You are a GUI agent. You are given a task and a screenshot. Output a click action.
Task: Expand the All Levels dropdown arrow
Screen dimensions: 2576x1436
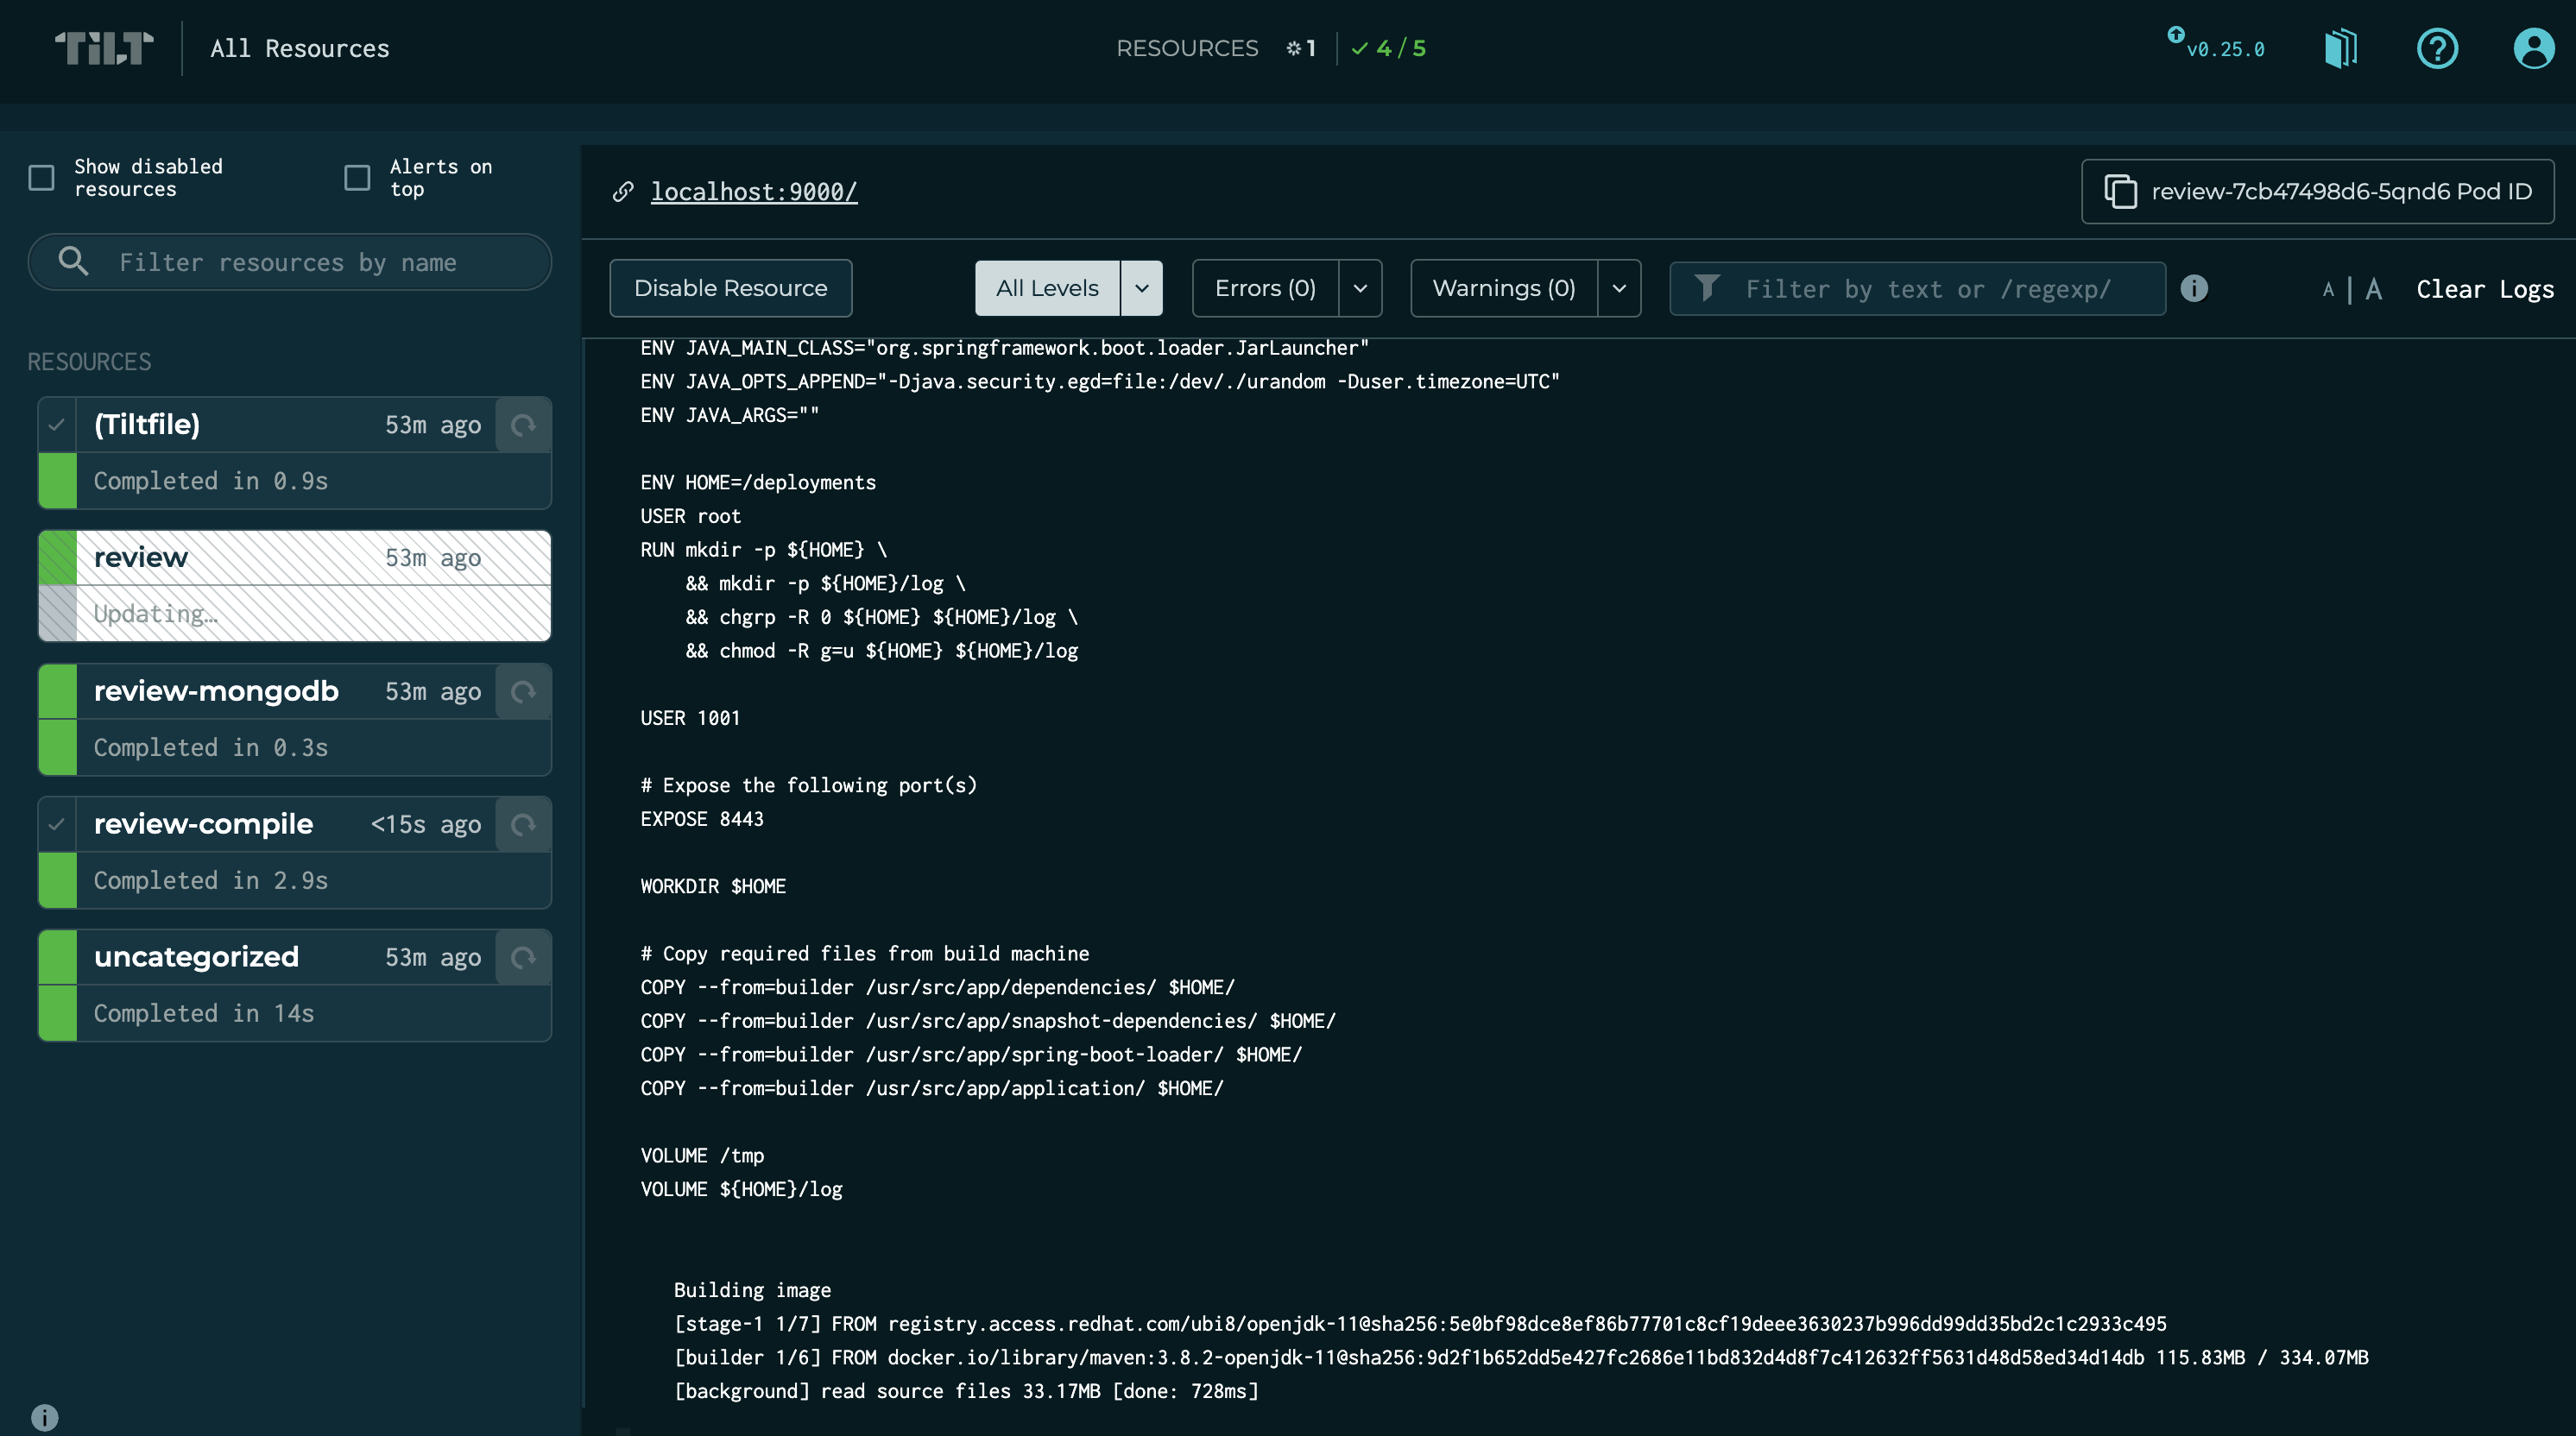pos(1141,289)
